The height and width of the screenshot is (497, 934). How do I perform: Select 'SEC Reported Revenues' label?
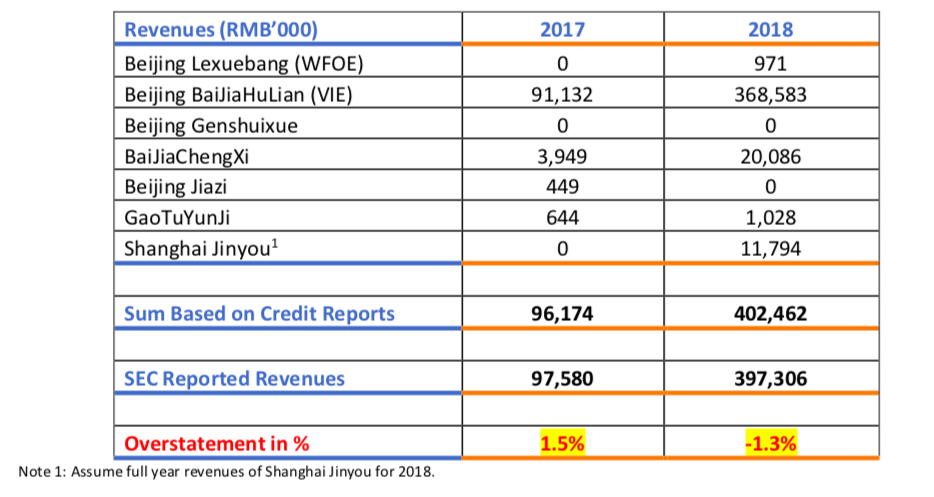[x=234, y=378]
